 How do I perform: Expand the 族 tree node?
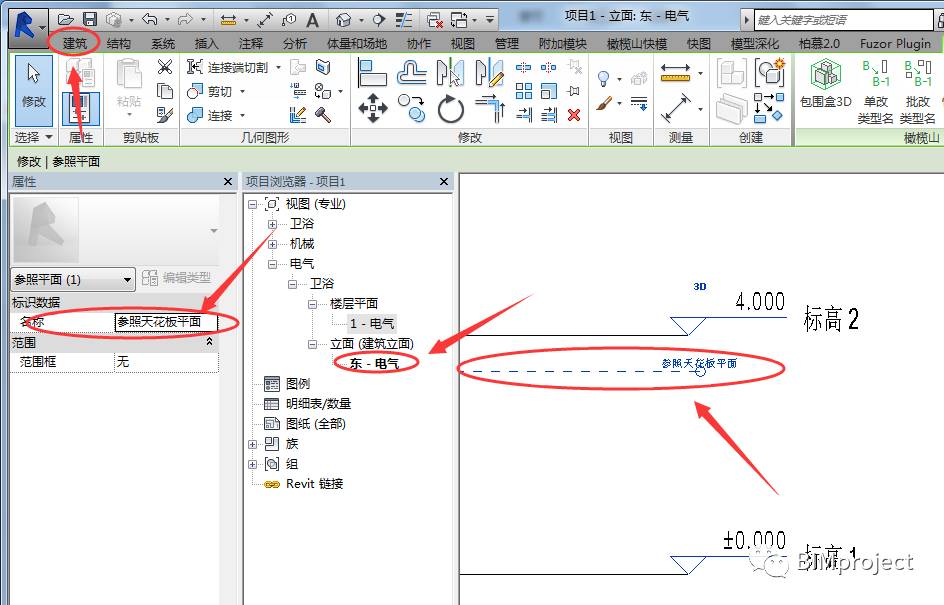(x=252, y=444)
